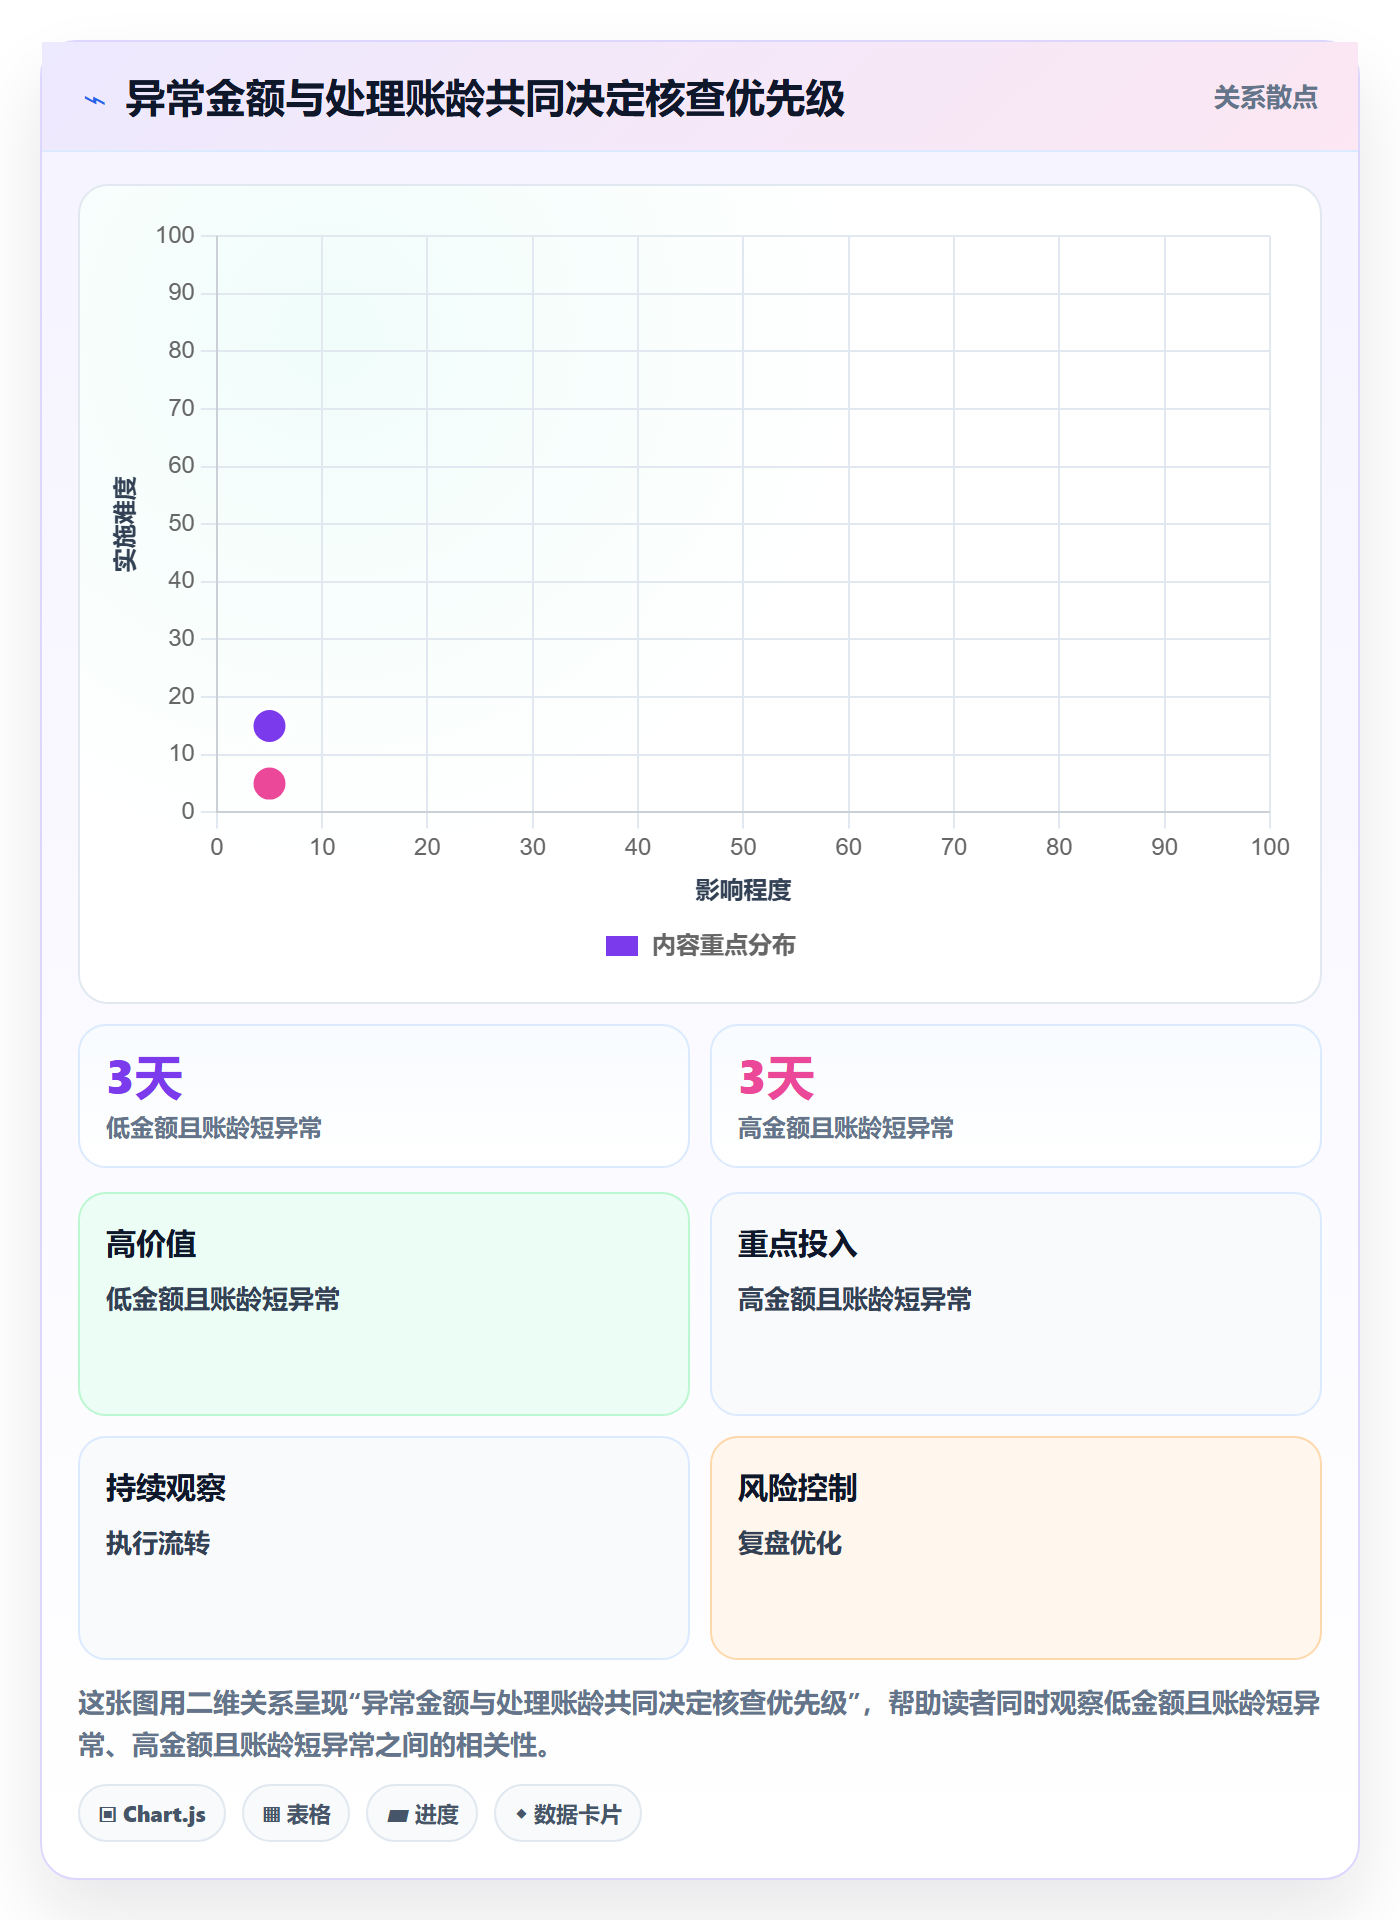This screenshot has height=1920, width=1400.
Task: Open the 风险控制 quadrant card
Action: (x=1016, y=1548)
